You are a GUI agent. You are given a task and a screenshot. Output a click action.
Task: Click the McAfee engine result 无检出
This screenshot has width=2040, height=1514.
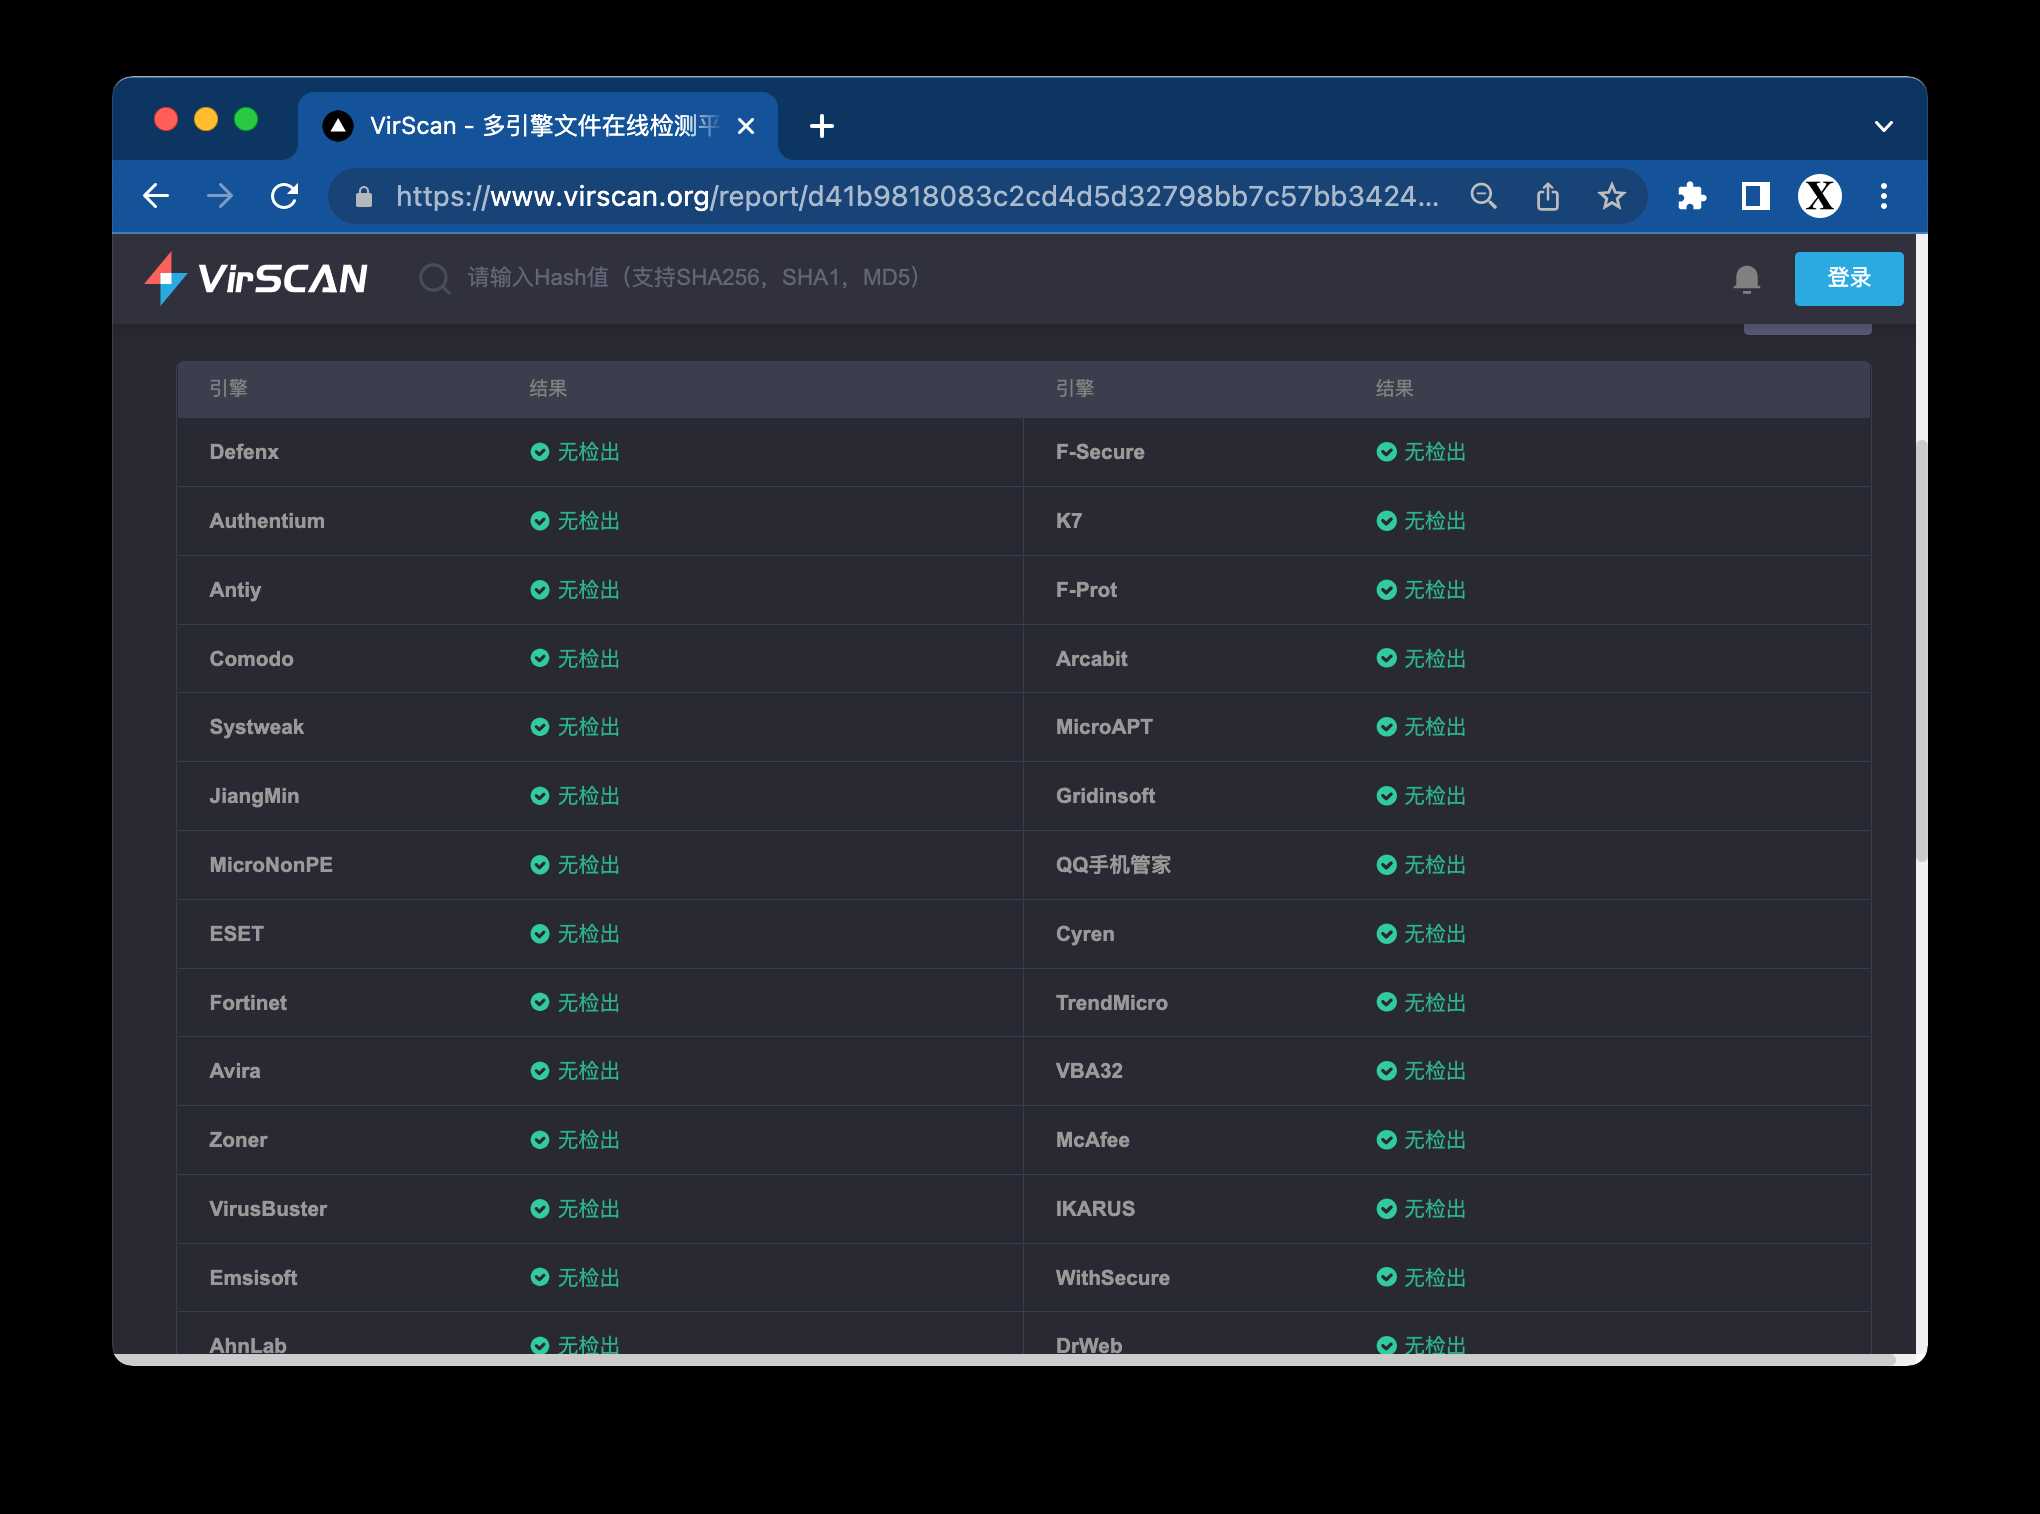point(1433,1140)
